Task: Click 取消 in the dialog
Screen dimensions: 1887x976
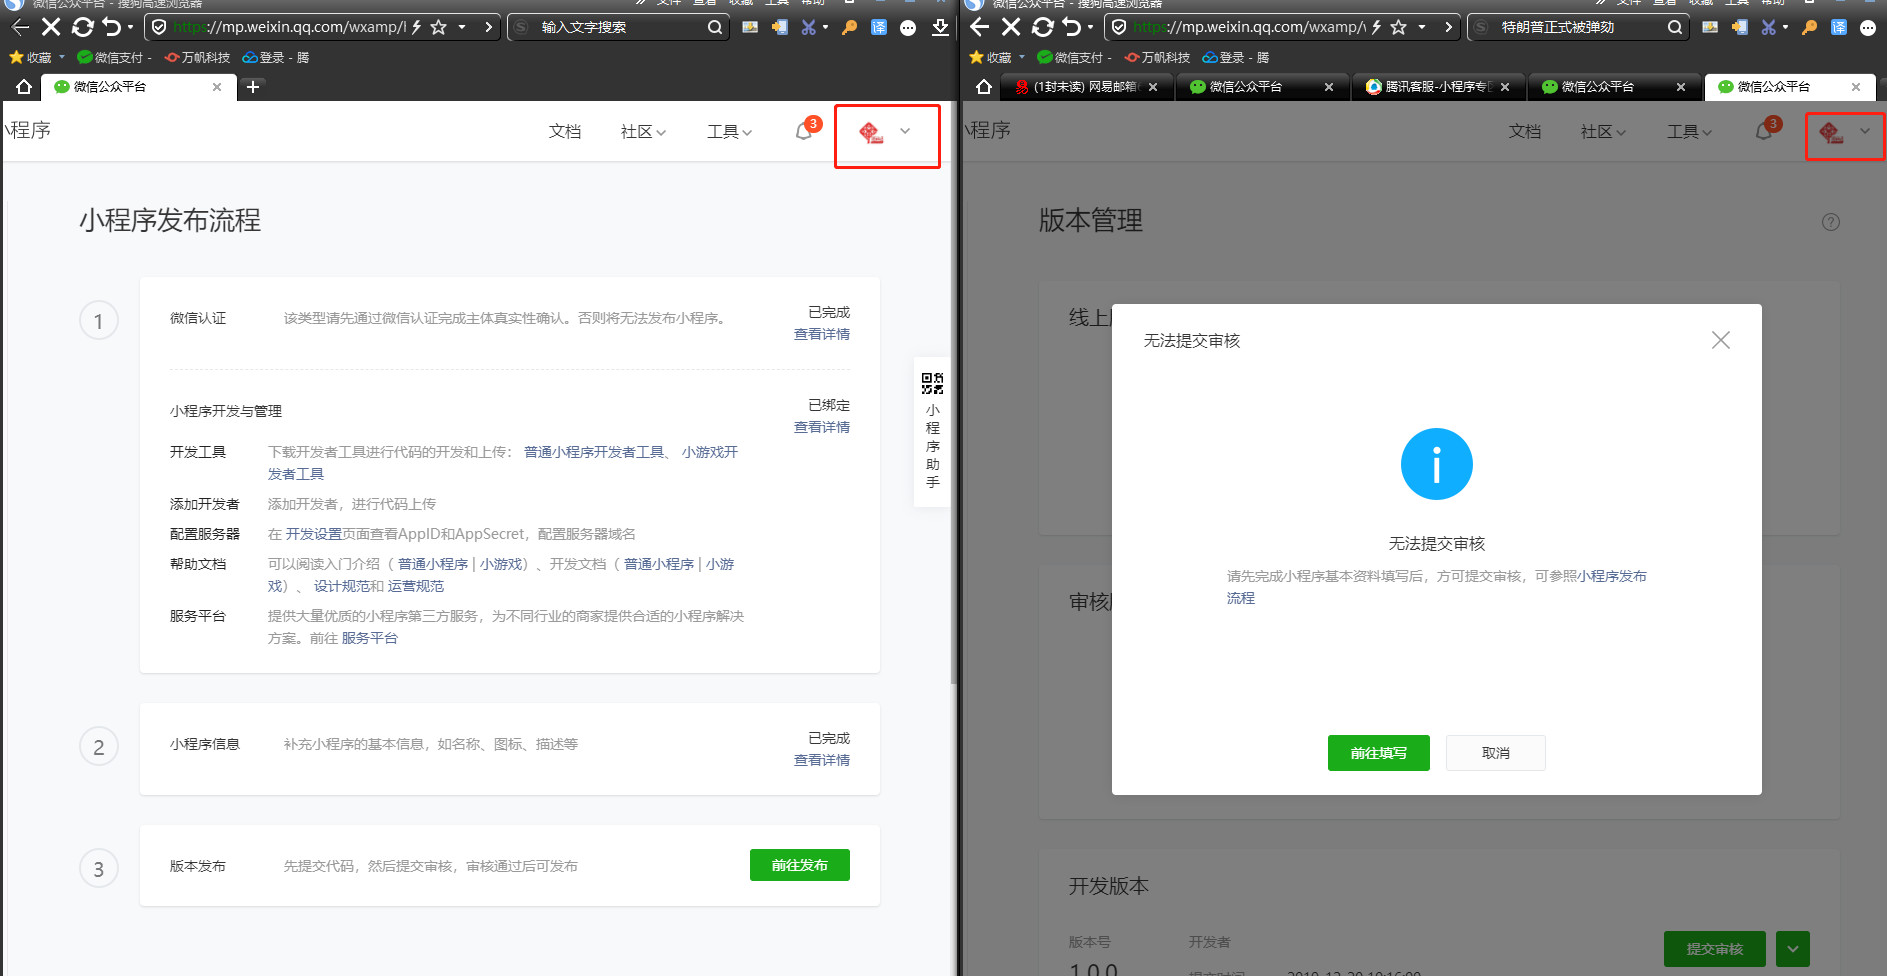Action: [1496, 753]
